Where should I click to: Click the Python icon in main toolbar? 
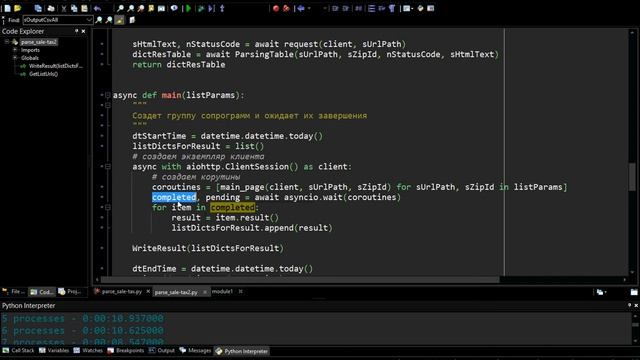[420, 8]
